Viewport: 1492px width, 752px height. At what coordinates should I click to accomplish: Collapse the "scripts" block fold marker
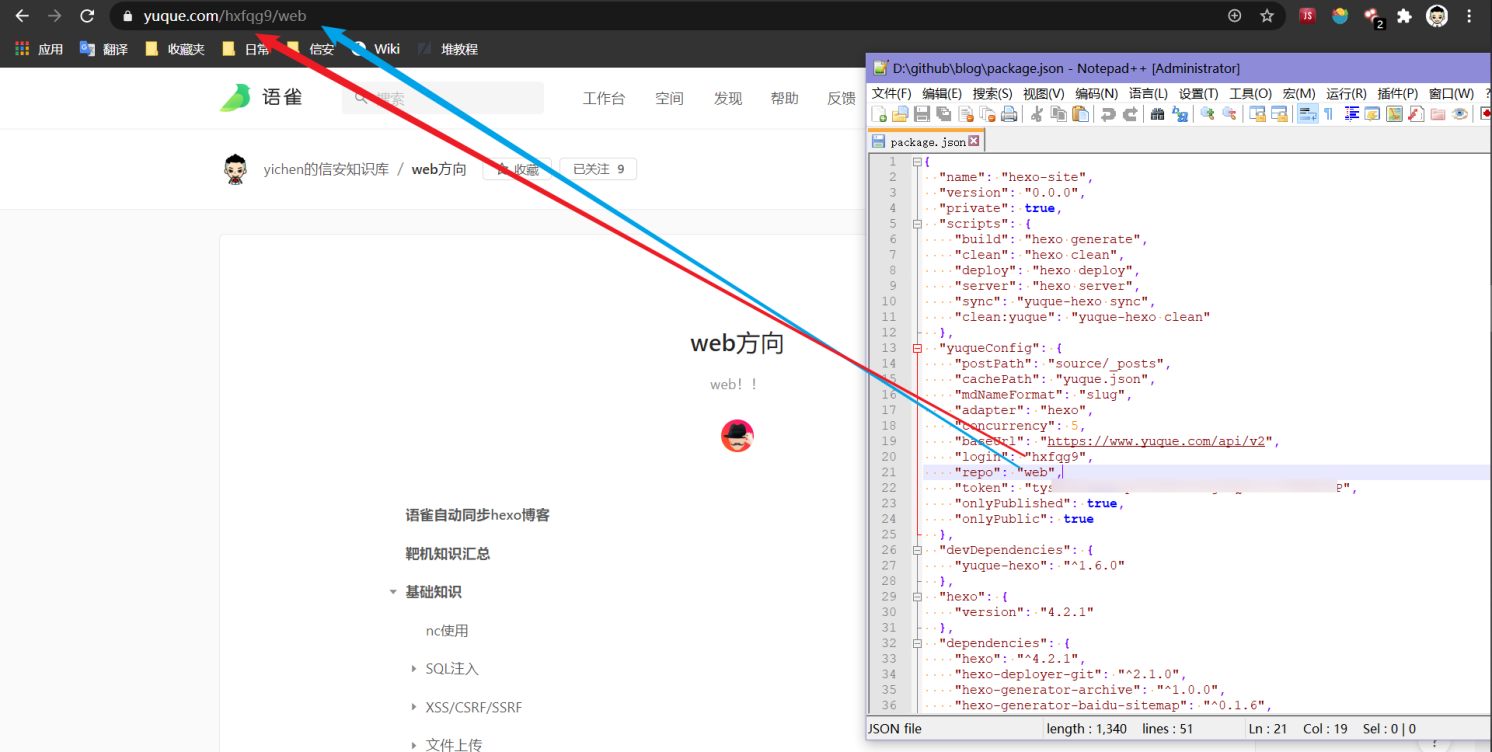(x=917, y=224)
